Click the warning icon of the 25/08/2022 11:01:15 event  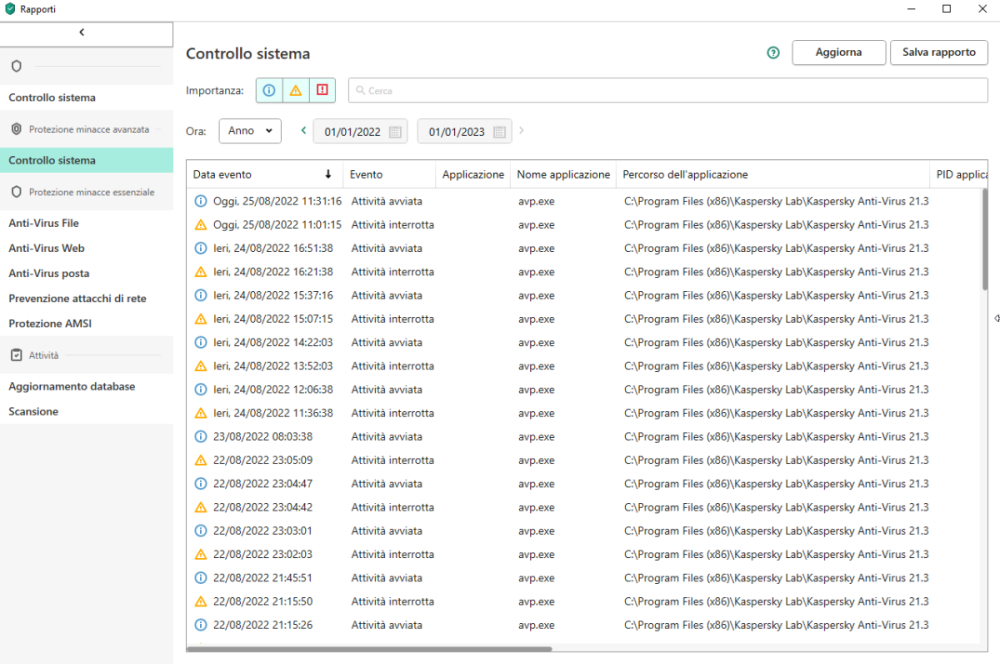pyautogui.click(x=201, y=225)
